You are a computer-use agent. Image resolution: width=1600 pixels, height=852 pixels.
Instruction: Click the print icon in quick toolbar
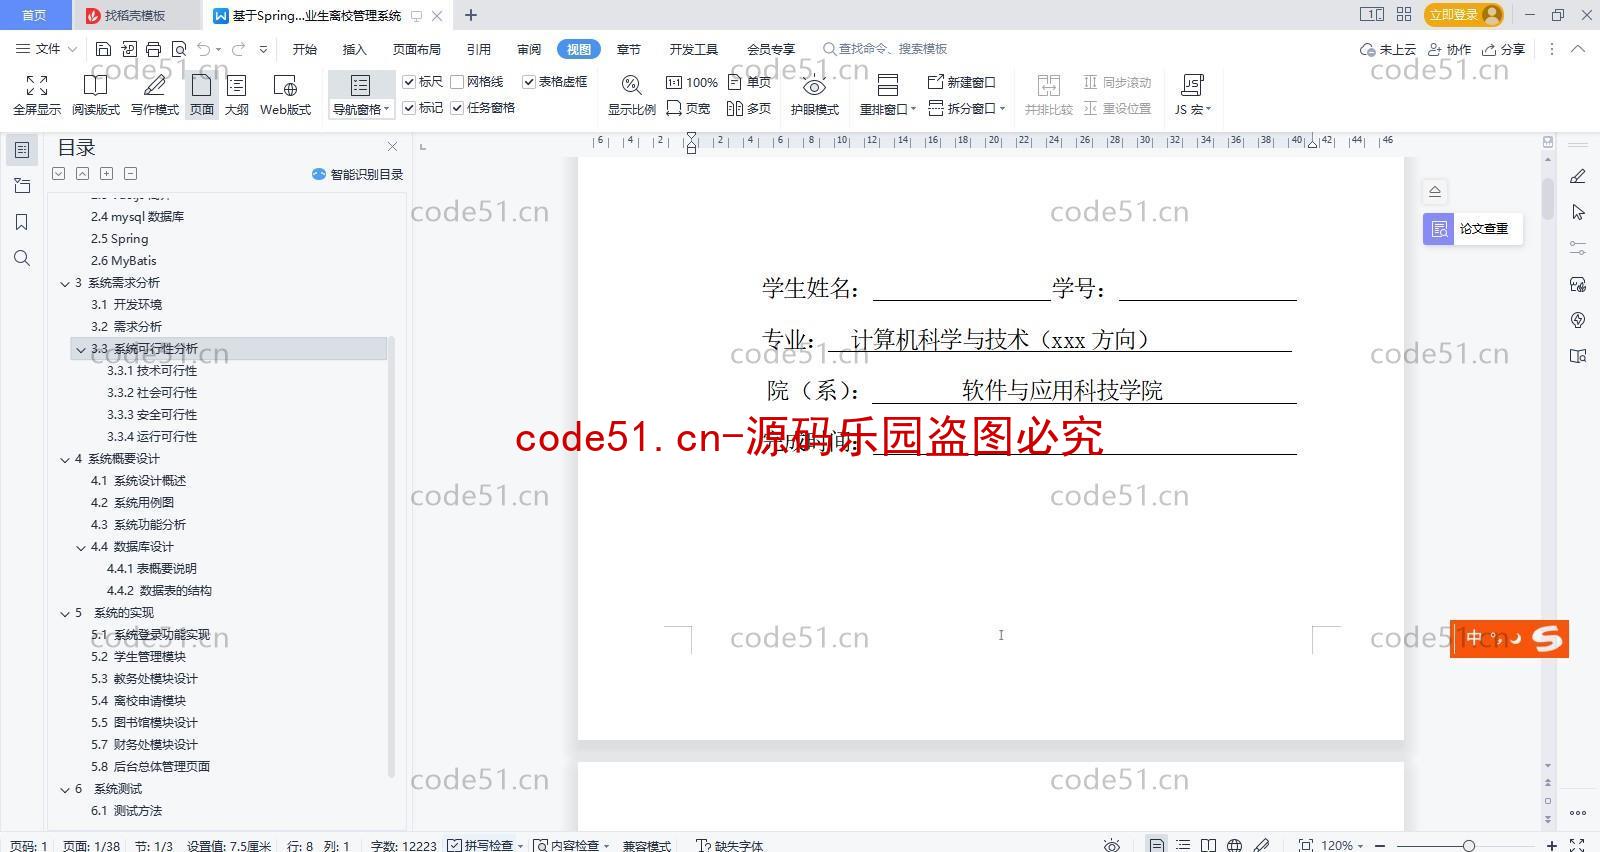click(x=153, y=49)
